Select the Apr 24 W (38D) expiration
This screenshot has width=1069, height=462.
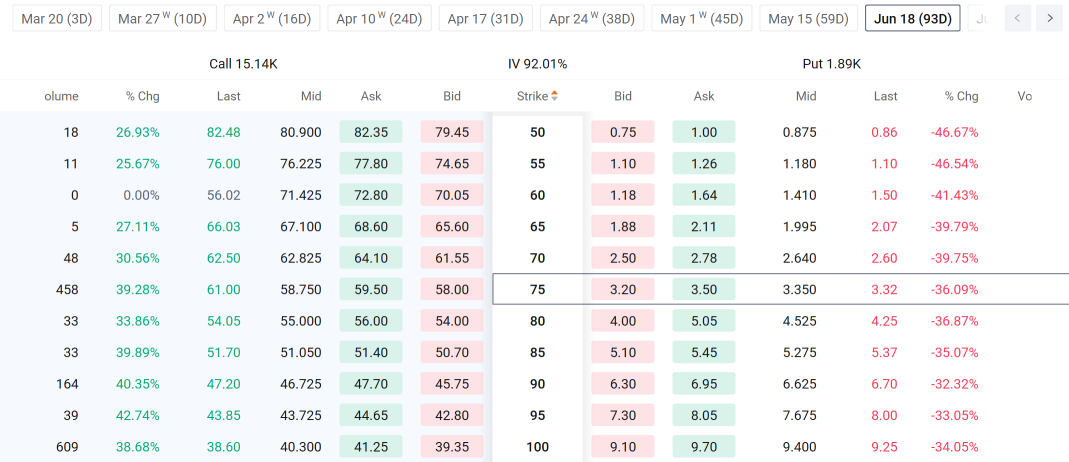(592, 18)
